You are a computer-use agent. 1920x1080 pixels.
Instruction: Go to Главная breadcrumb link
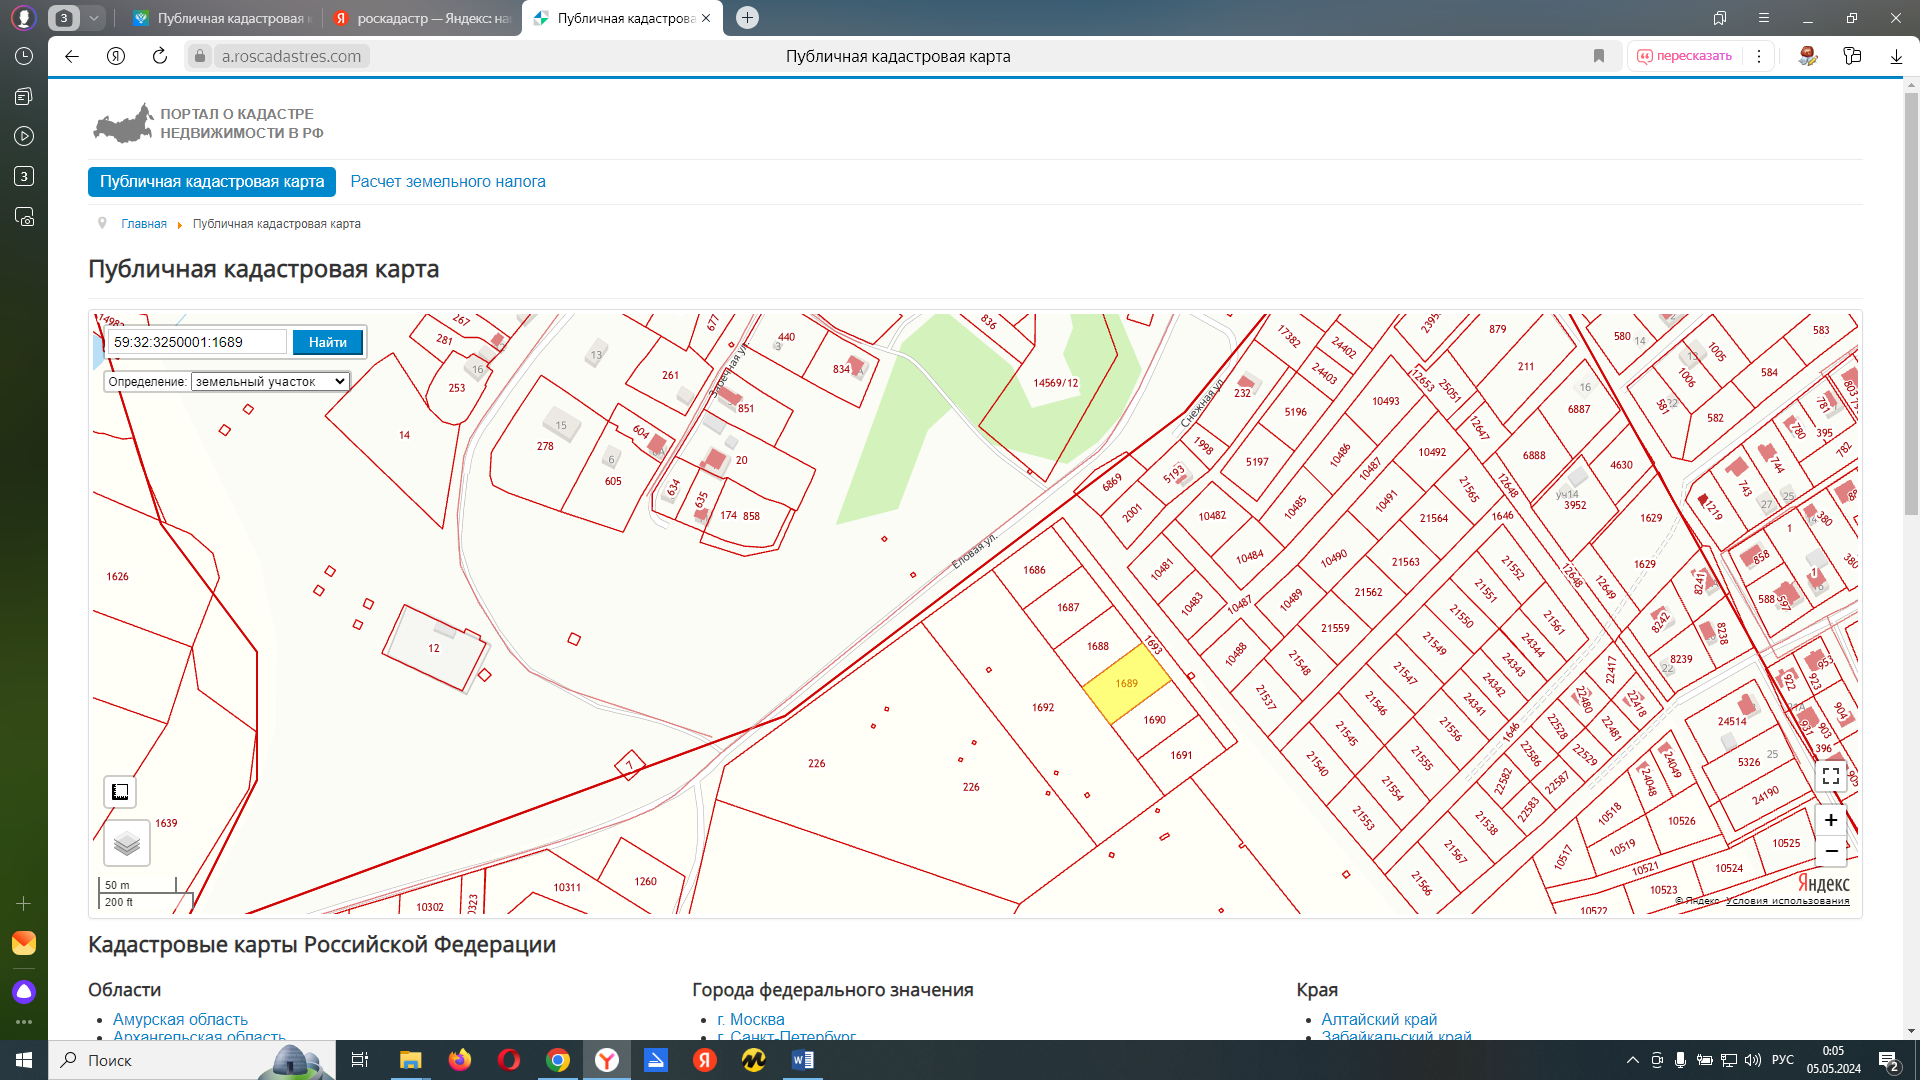144,224
